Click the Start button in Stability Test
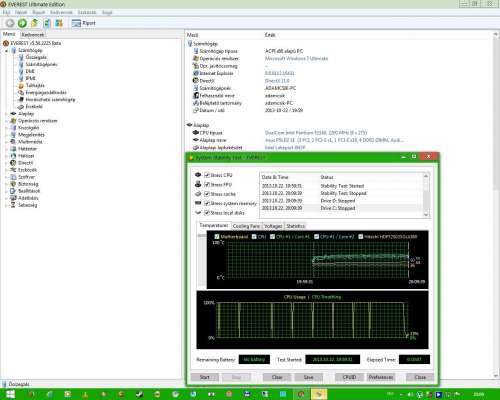Viewport: 500px width, 400px height. [205, 377]
